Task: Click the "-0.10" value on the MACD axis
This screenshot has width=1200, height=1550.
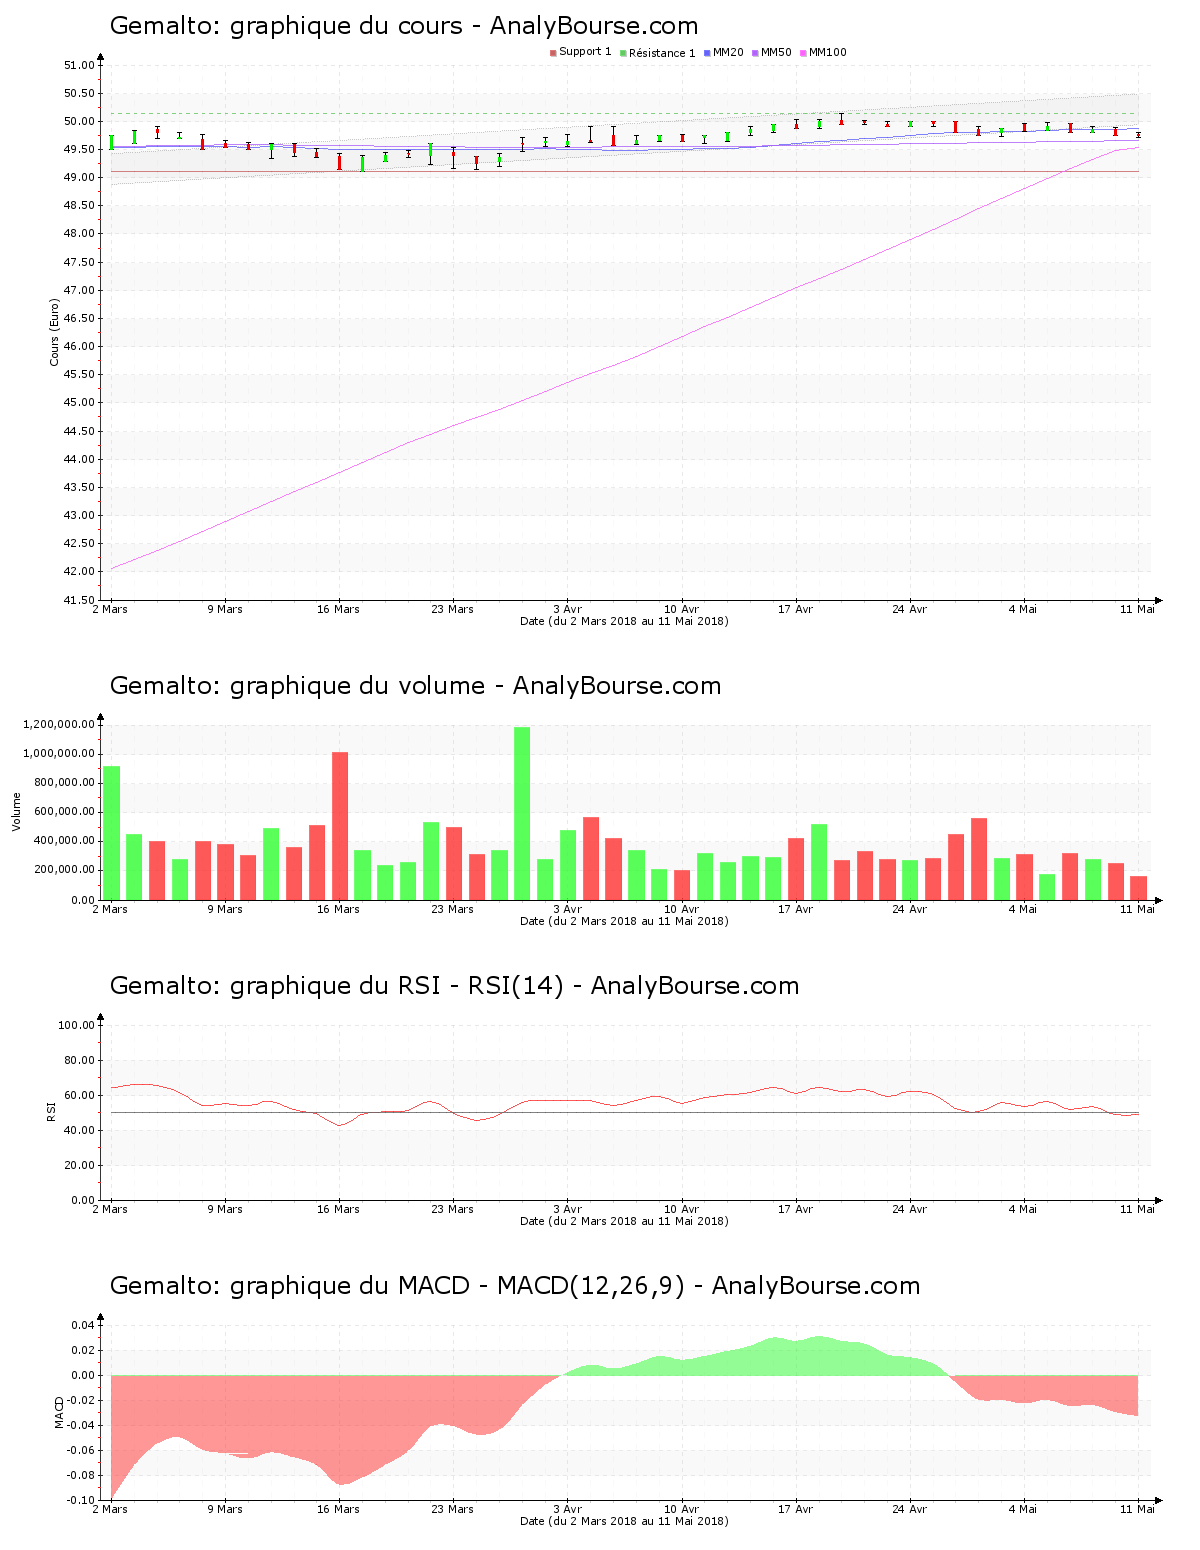Action: [81, 1500]
